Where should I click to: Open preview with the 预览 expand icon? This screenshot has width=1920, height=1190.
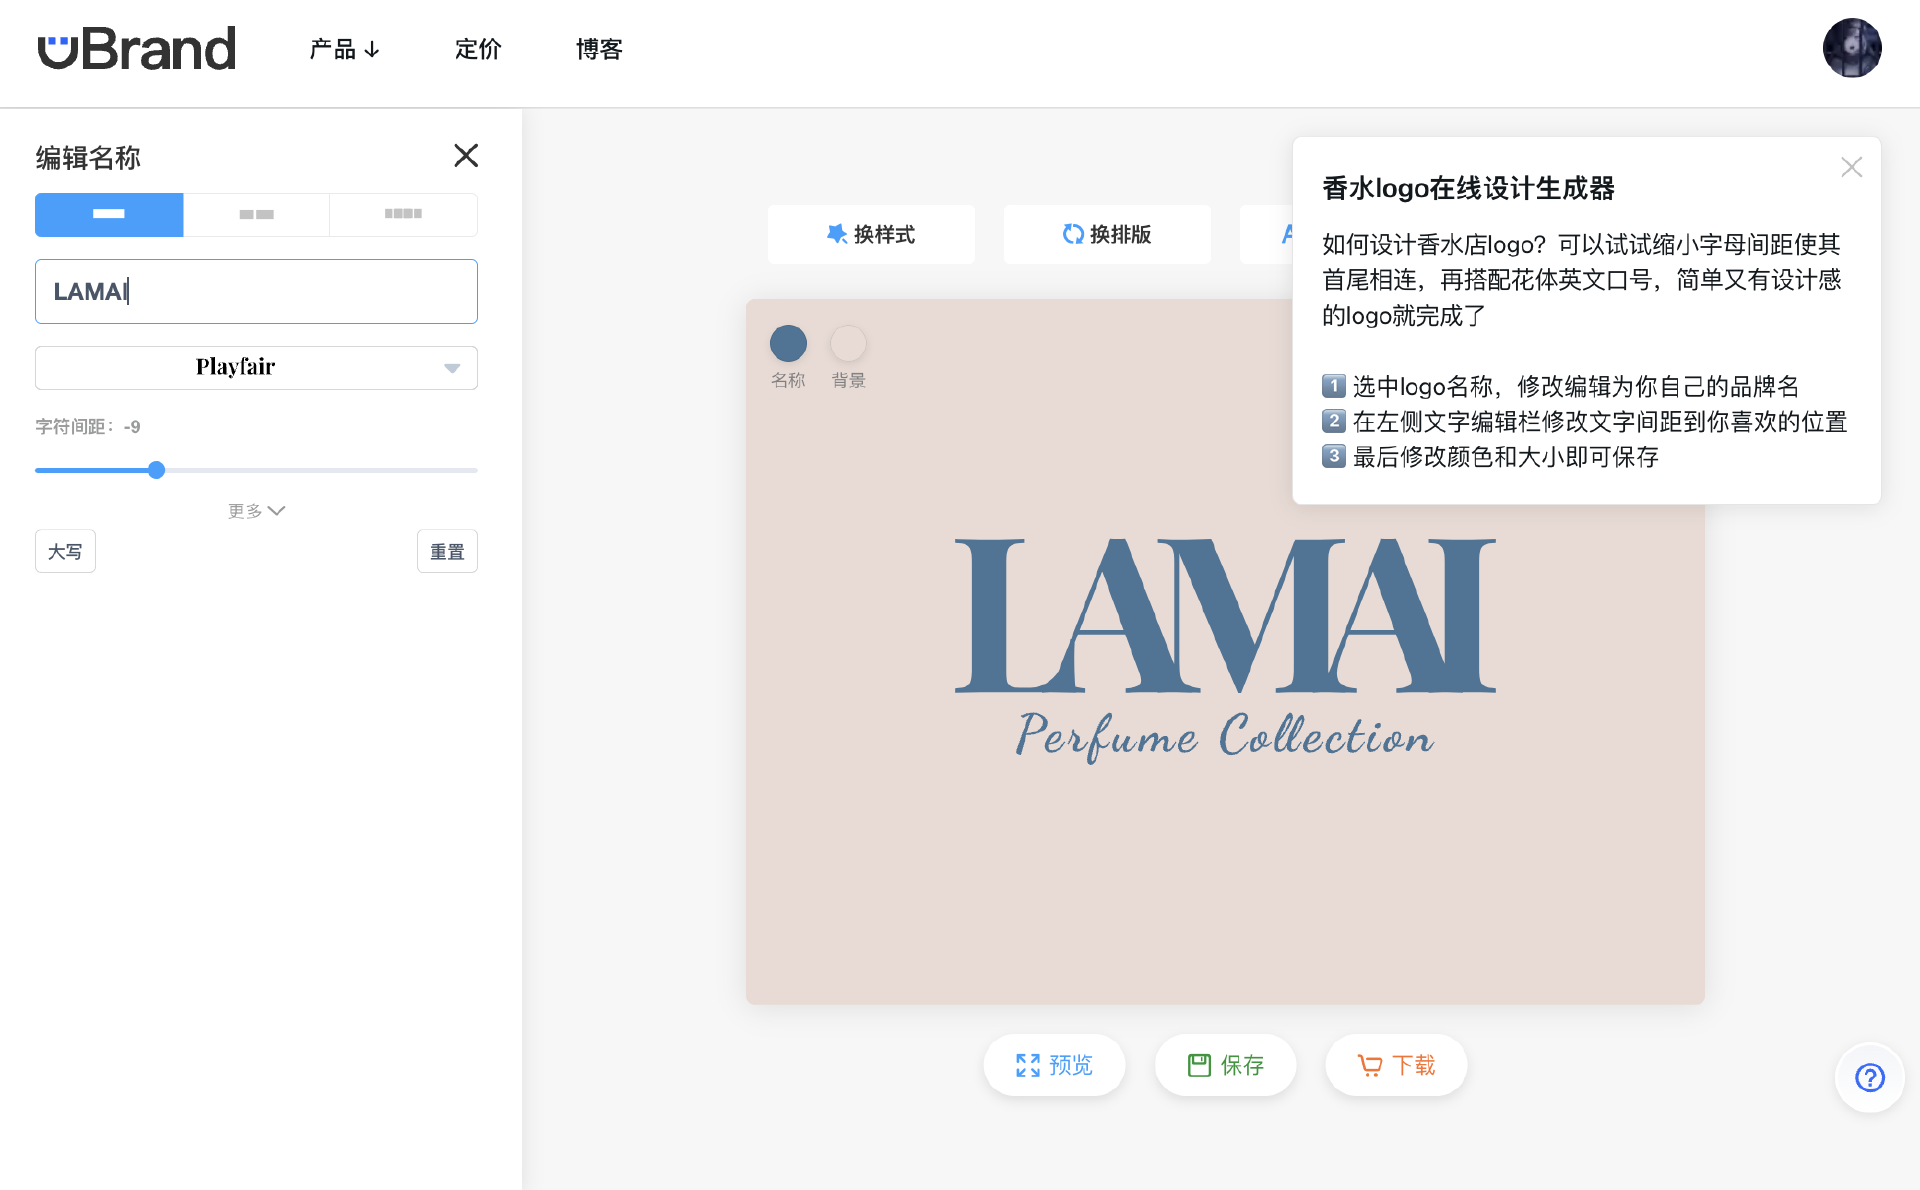pyautogui.click(x=1029, y=1065)
